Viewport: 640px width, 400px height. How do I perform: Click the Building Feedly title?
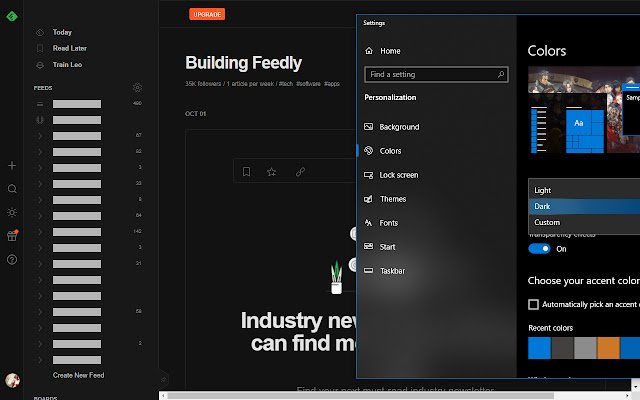point(243,63)
